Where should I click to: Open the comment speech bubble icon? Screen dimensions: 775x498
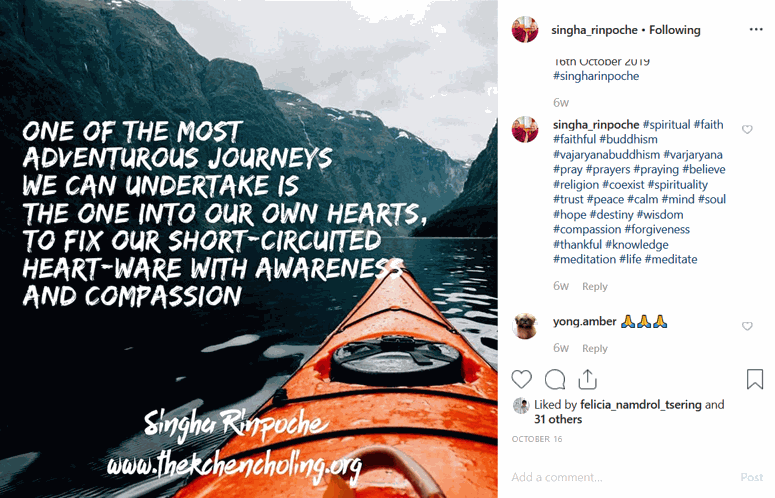pos(555,379)
